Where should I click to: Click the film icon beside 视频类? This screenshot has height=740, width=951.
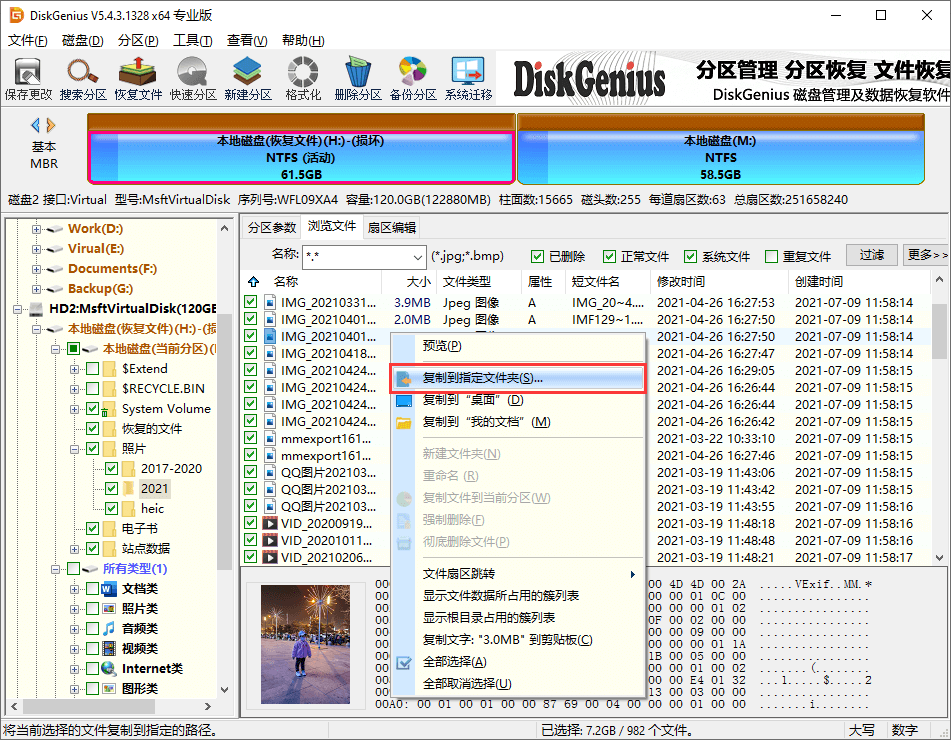(109, 648)
